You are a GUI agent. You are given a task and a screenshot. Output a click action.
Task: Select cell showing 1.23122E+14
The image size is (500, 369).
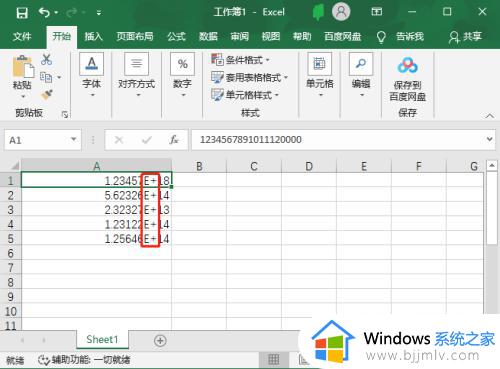97,224
